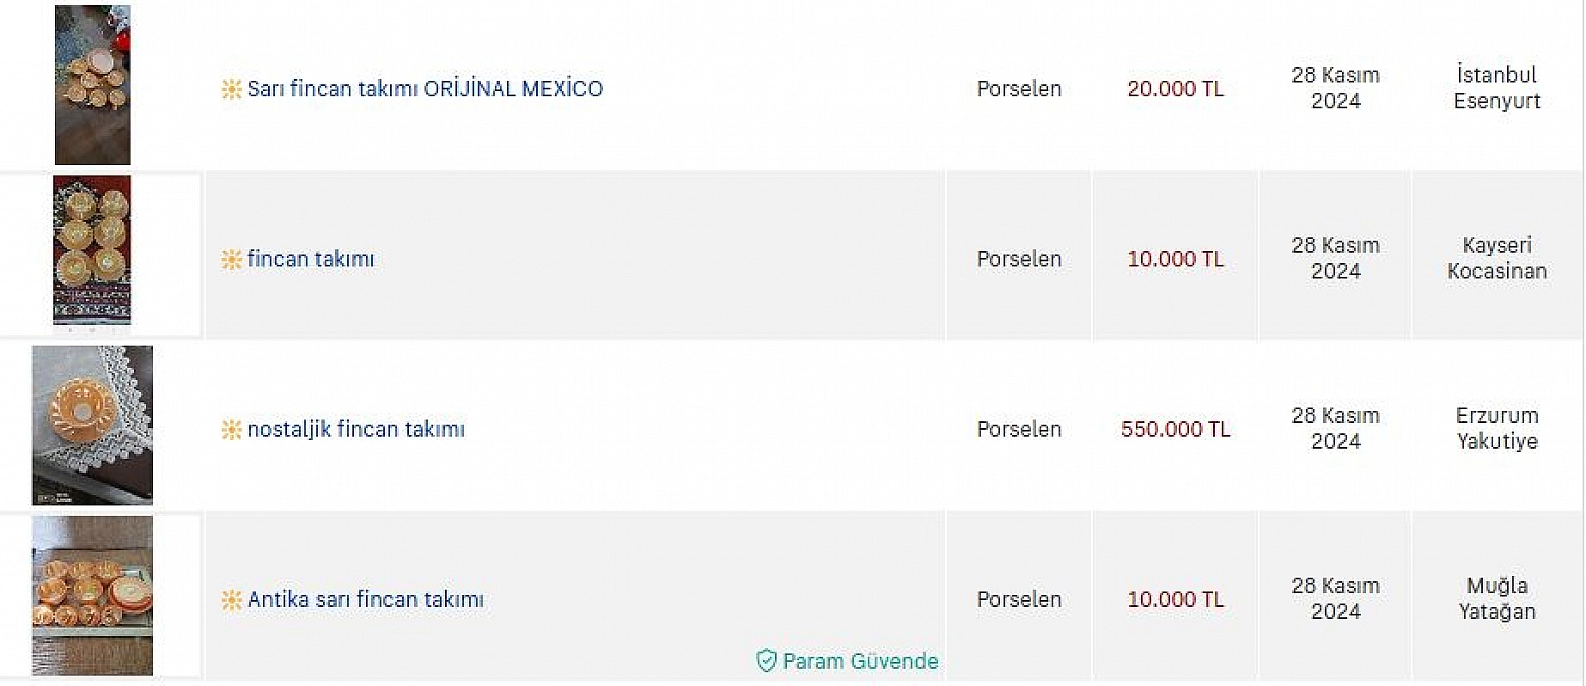This screenshot has height=686, width=1586.
Task: View the thumbnail of the Kayseri cup set listing
Action: [x=92, y=250]
